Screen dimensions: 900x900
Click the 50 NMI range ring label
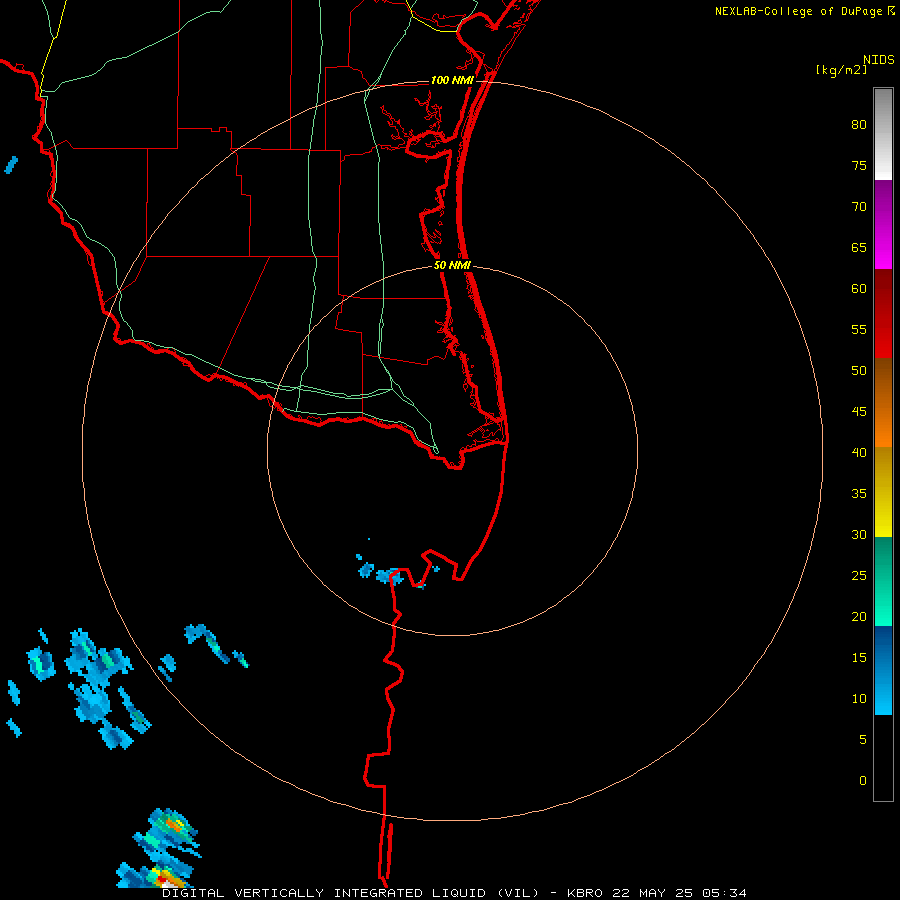click(x=452, y=265)
